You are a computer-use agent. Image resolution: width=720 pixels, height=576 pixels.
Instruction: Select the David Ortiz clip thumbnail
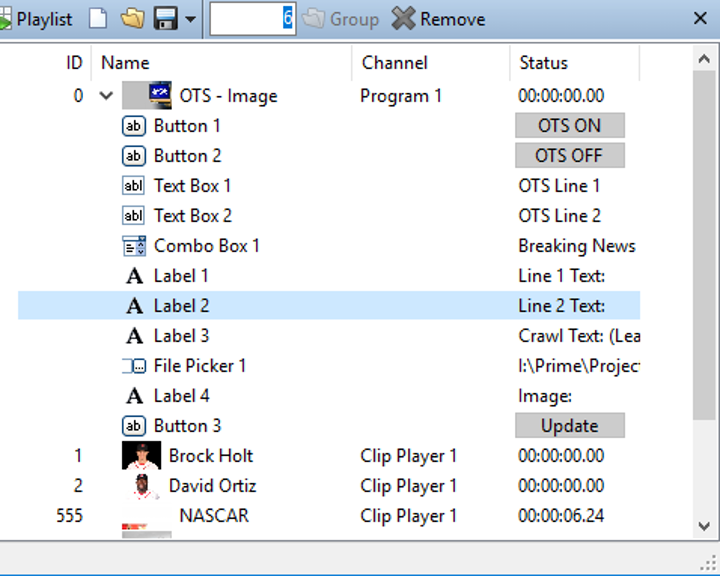(141, 486)
